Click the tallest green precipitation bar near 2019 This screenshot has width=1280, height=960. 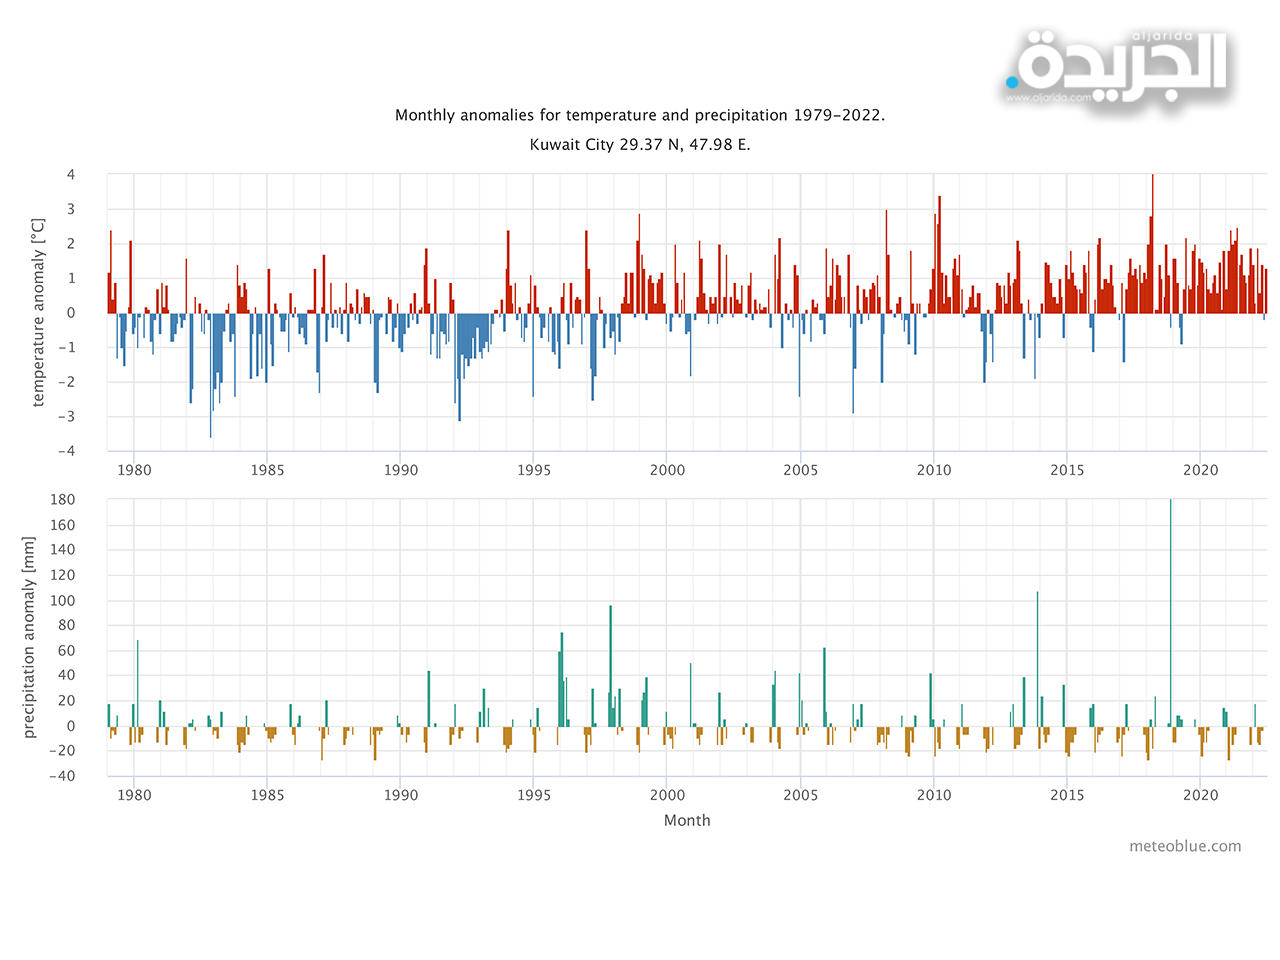coord(1170,610)
